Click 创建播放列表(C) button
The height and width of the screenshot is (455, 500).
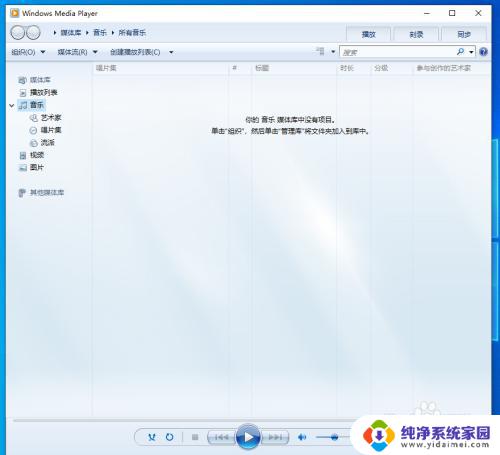click(135, 52)
